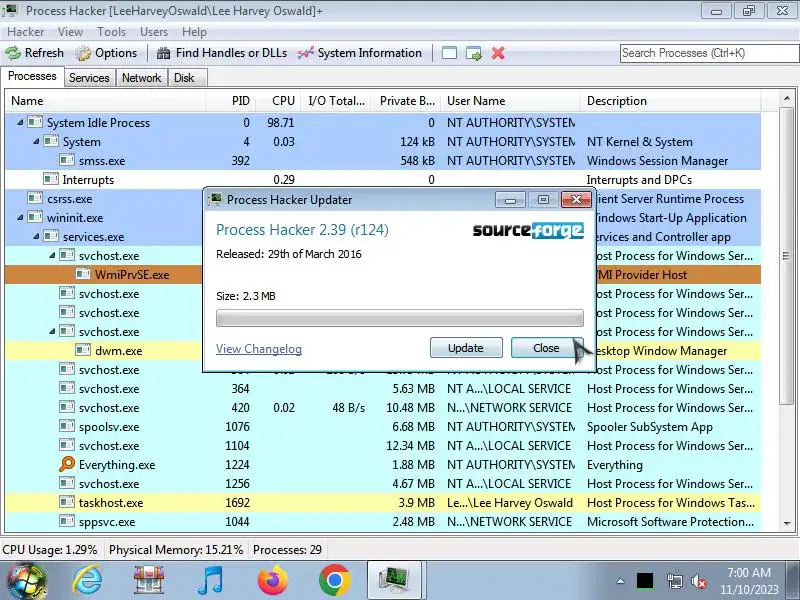Click the network tray icon

[x=674, y=581]
